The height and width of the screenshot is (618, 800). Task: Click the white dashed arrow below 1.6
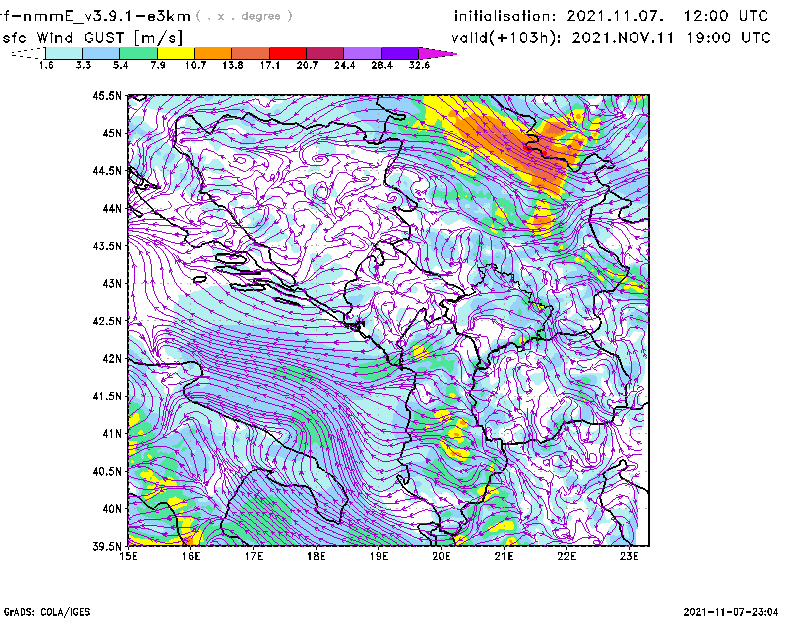28,53
